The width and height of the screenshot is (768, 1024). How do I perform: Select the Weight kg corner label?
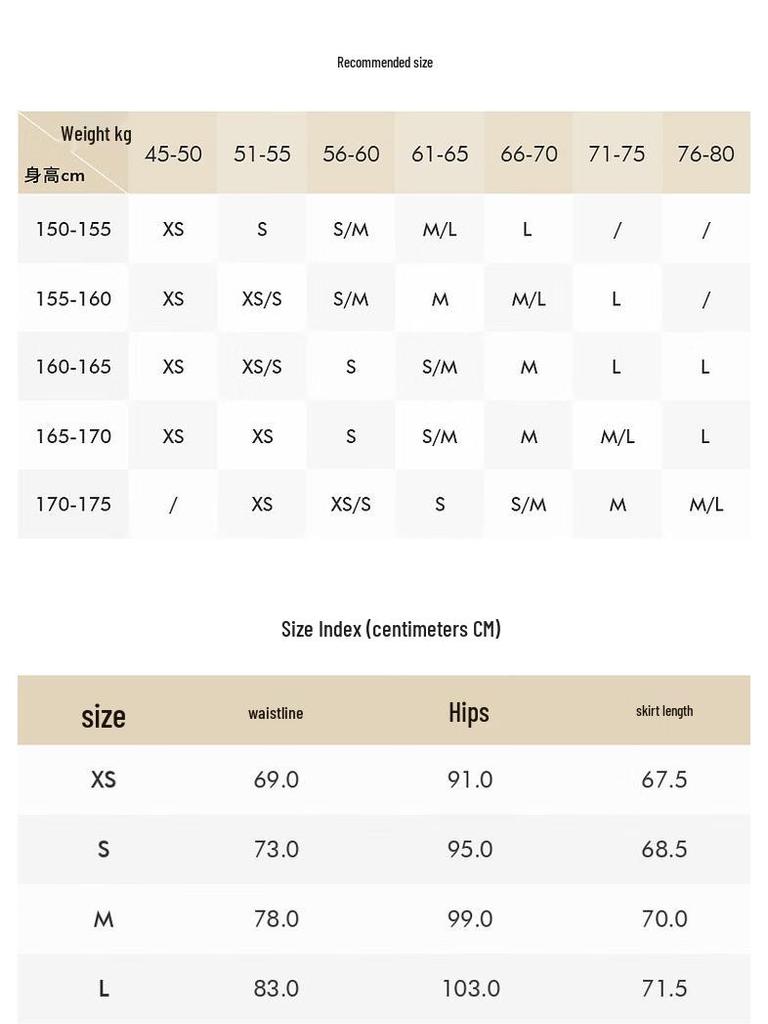click(x=96, y=135)
